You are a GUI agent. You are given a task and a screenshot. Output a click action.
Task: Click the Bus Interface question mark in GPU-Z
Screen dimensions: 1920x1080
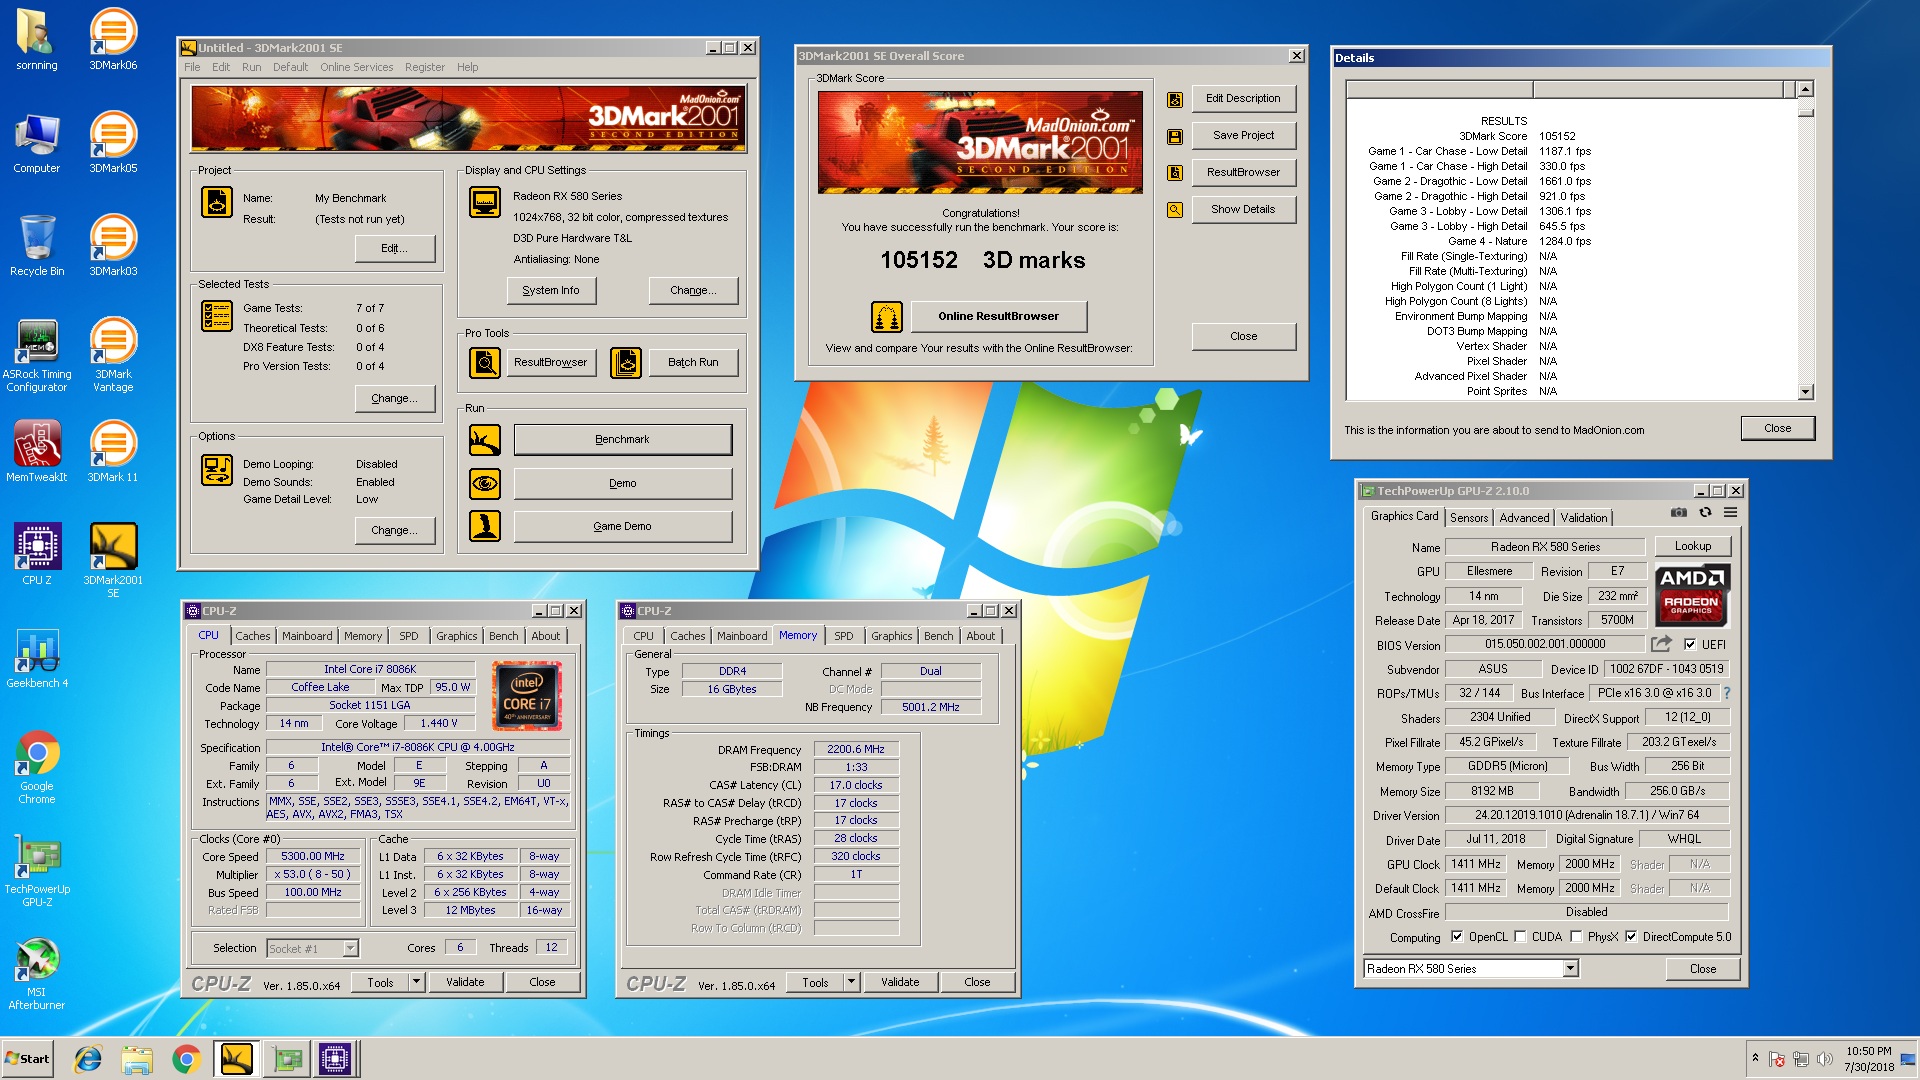pos(1727,693)
